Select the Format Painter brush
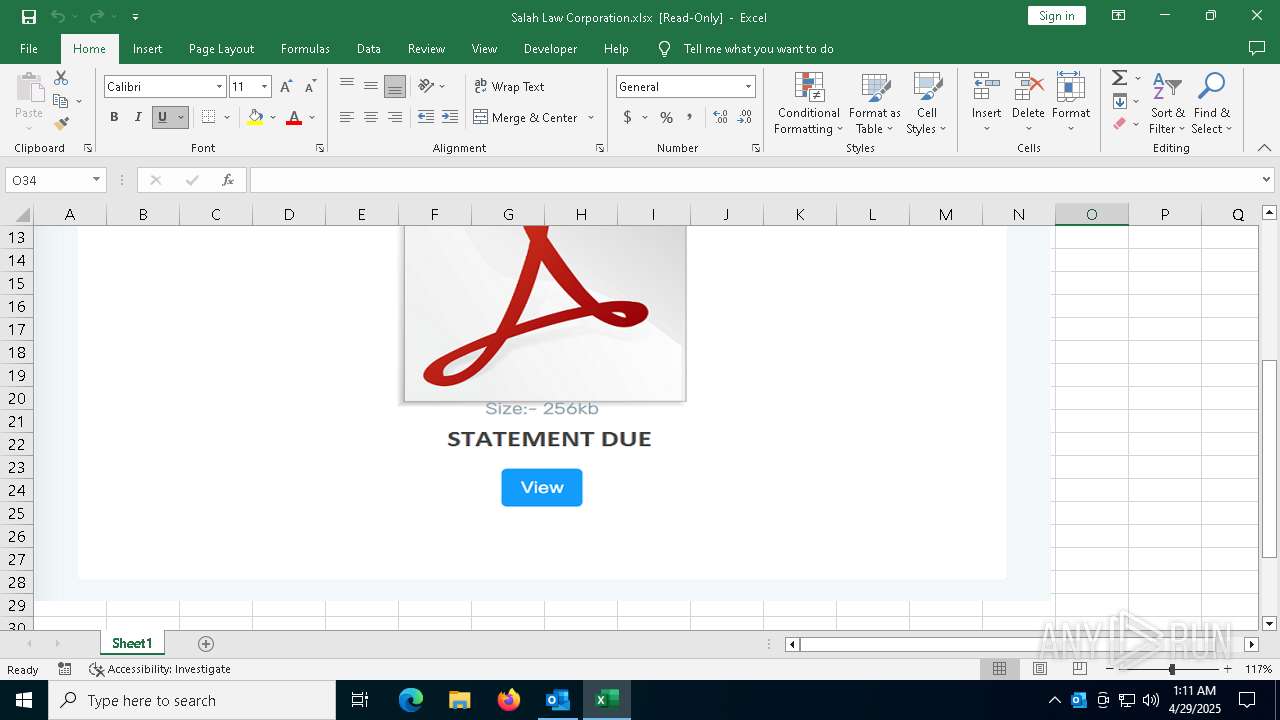The height and width of the screenshot is (720, 1280). point(61,124)
